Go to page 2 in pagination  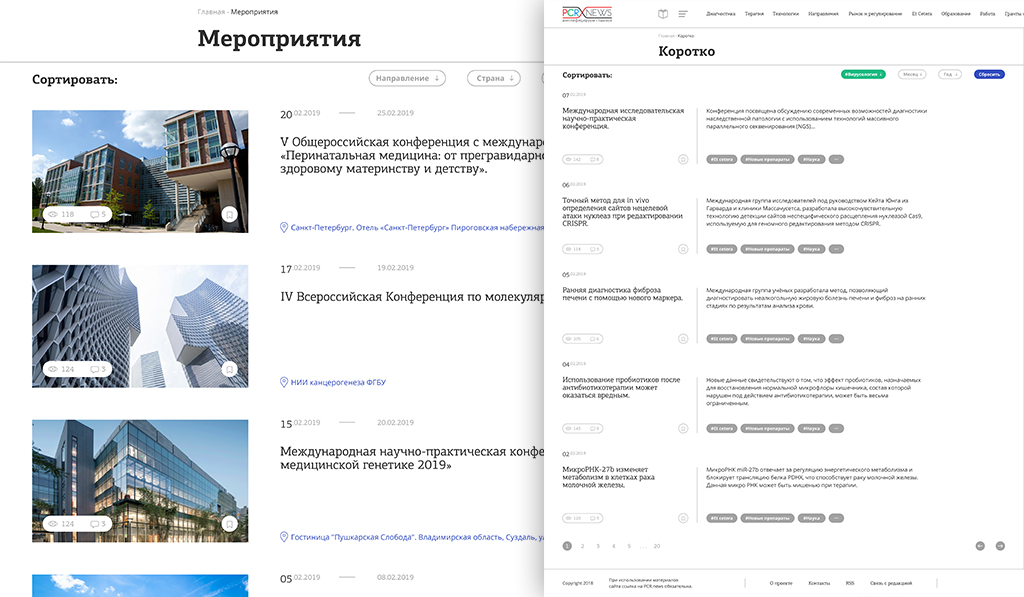coord(582,546)
